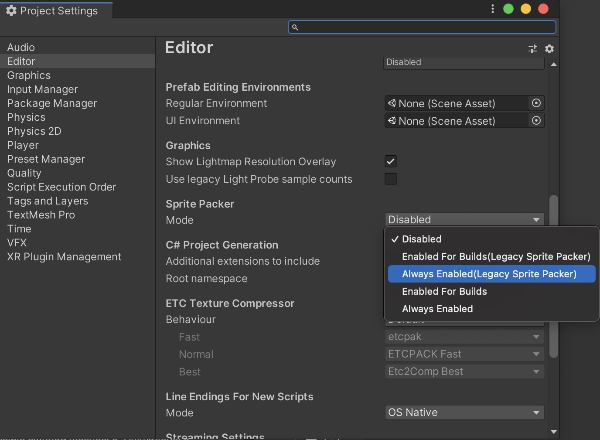Click the vertical scrollbar thumb
The height and width of the screenshot is (440, 600).
coord(553,276)
